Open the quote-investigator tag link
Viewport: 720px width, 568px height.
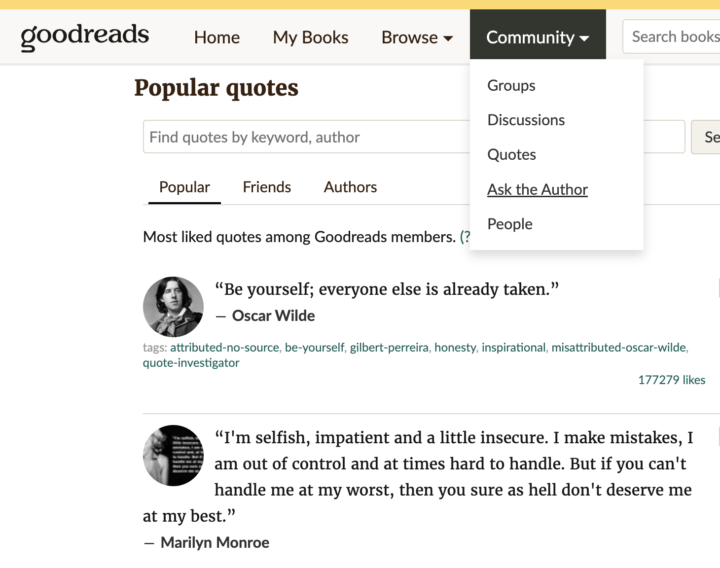(x=191, y=363)
